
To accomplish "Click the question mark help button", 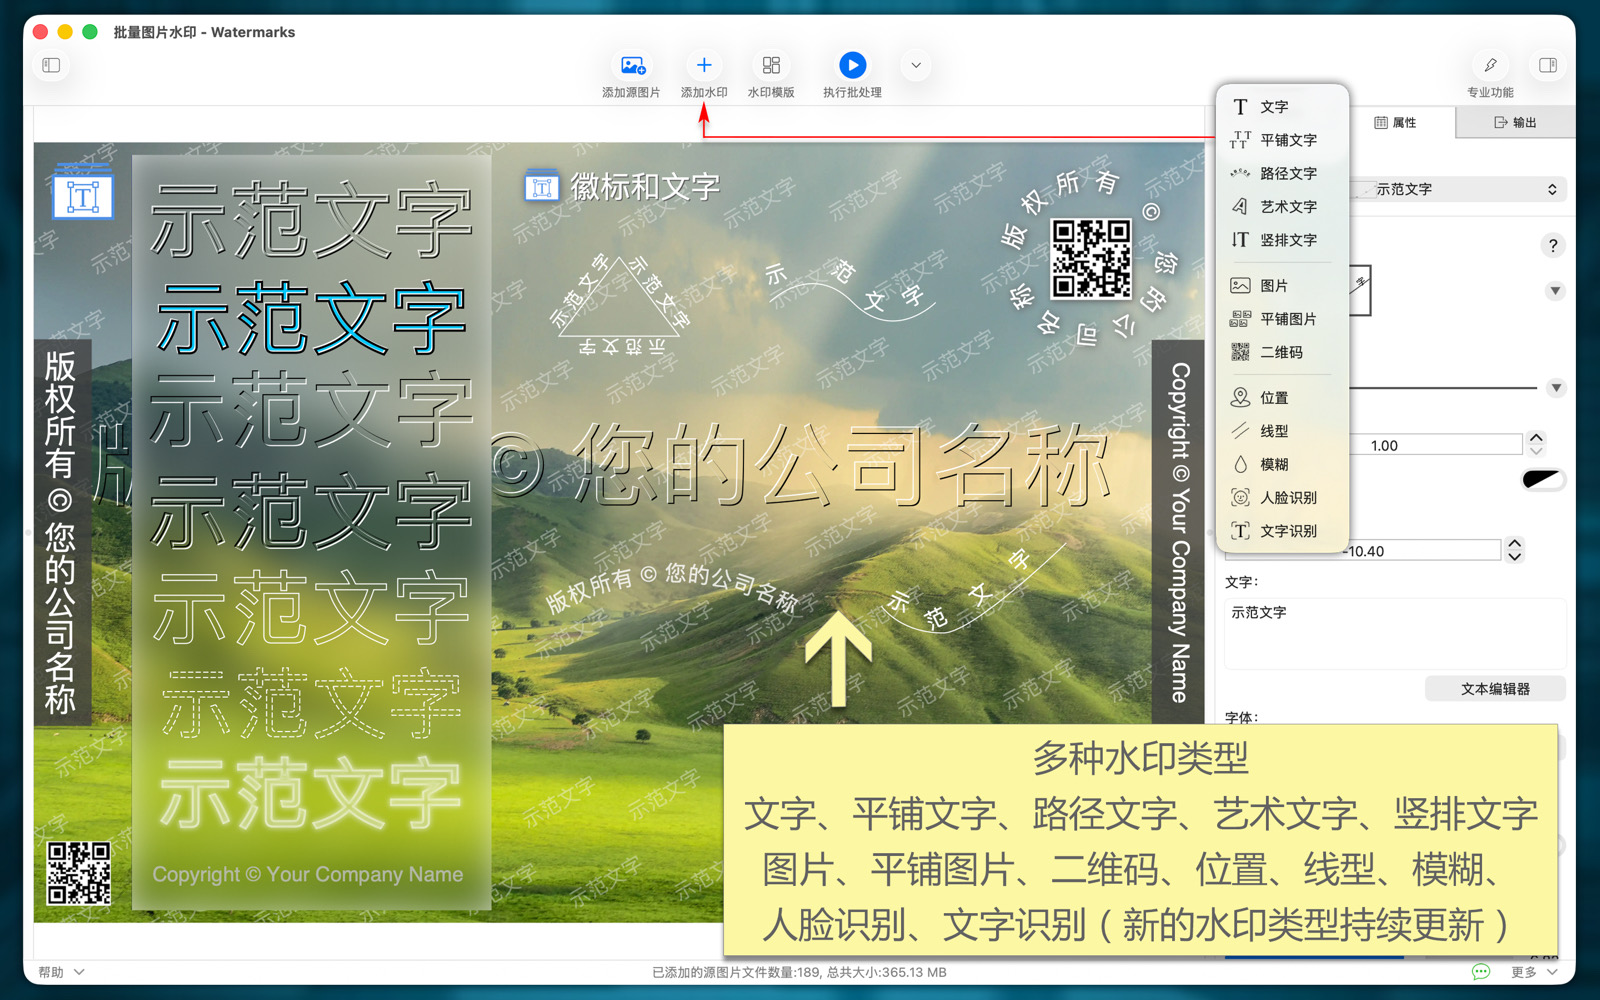I will tap(1552, 245).
